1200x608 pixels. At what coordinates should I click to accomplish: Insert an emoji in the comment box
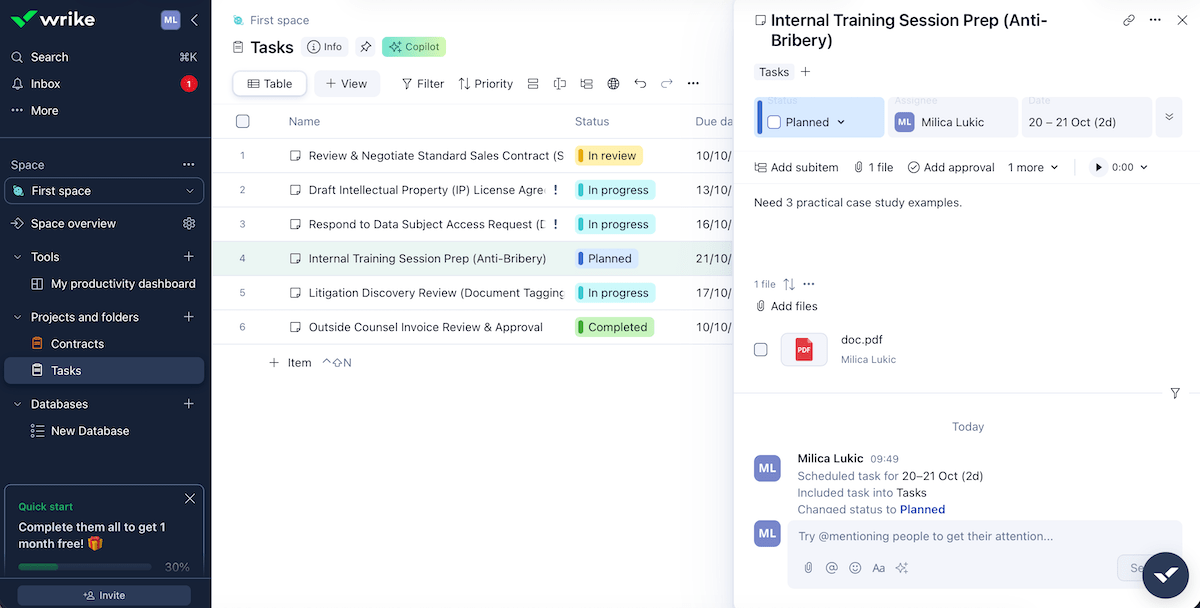pyautogui.click(x=855, y=567)
